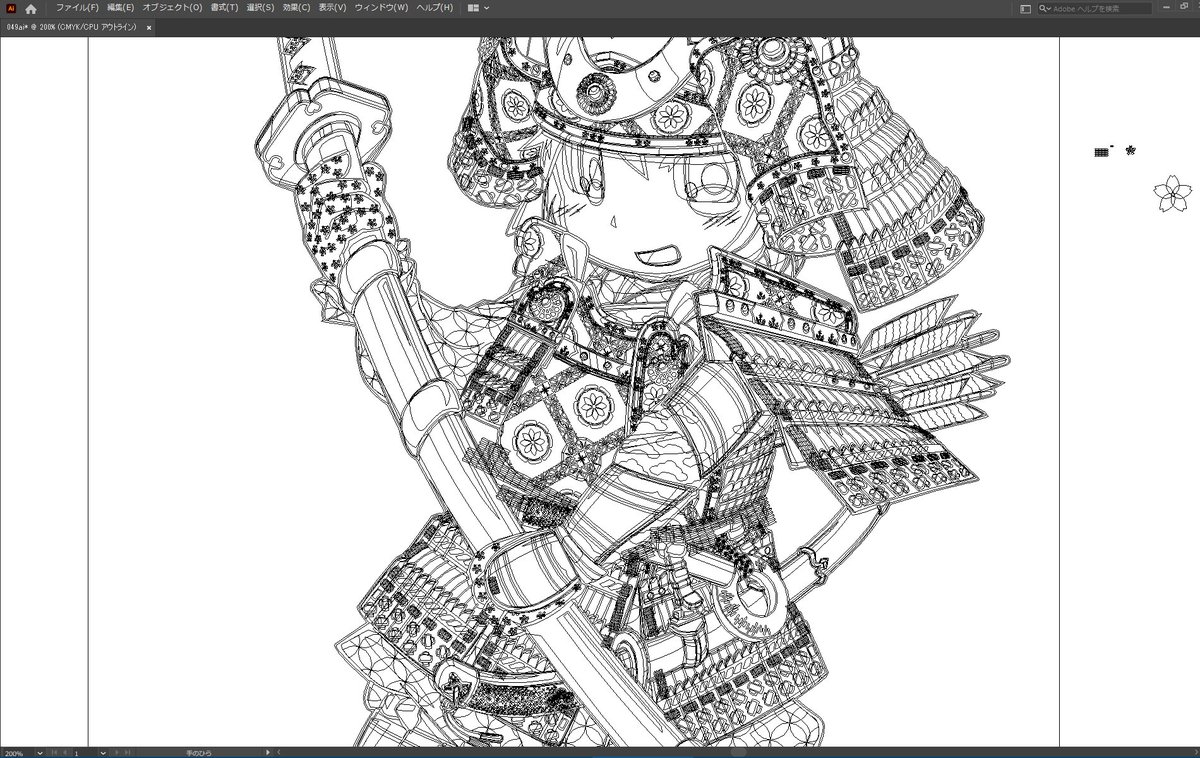The width and height of the screenshot is (1200, 758).
Task: Go to the first artboard
Action: (x=55, y=752)
